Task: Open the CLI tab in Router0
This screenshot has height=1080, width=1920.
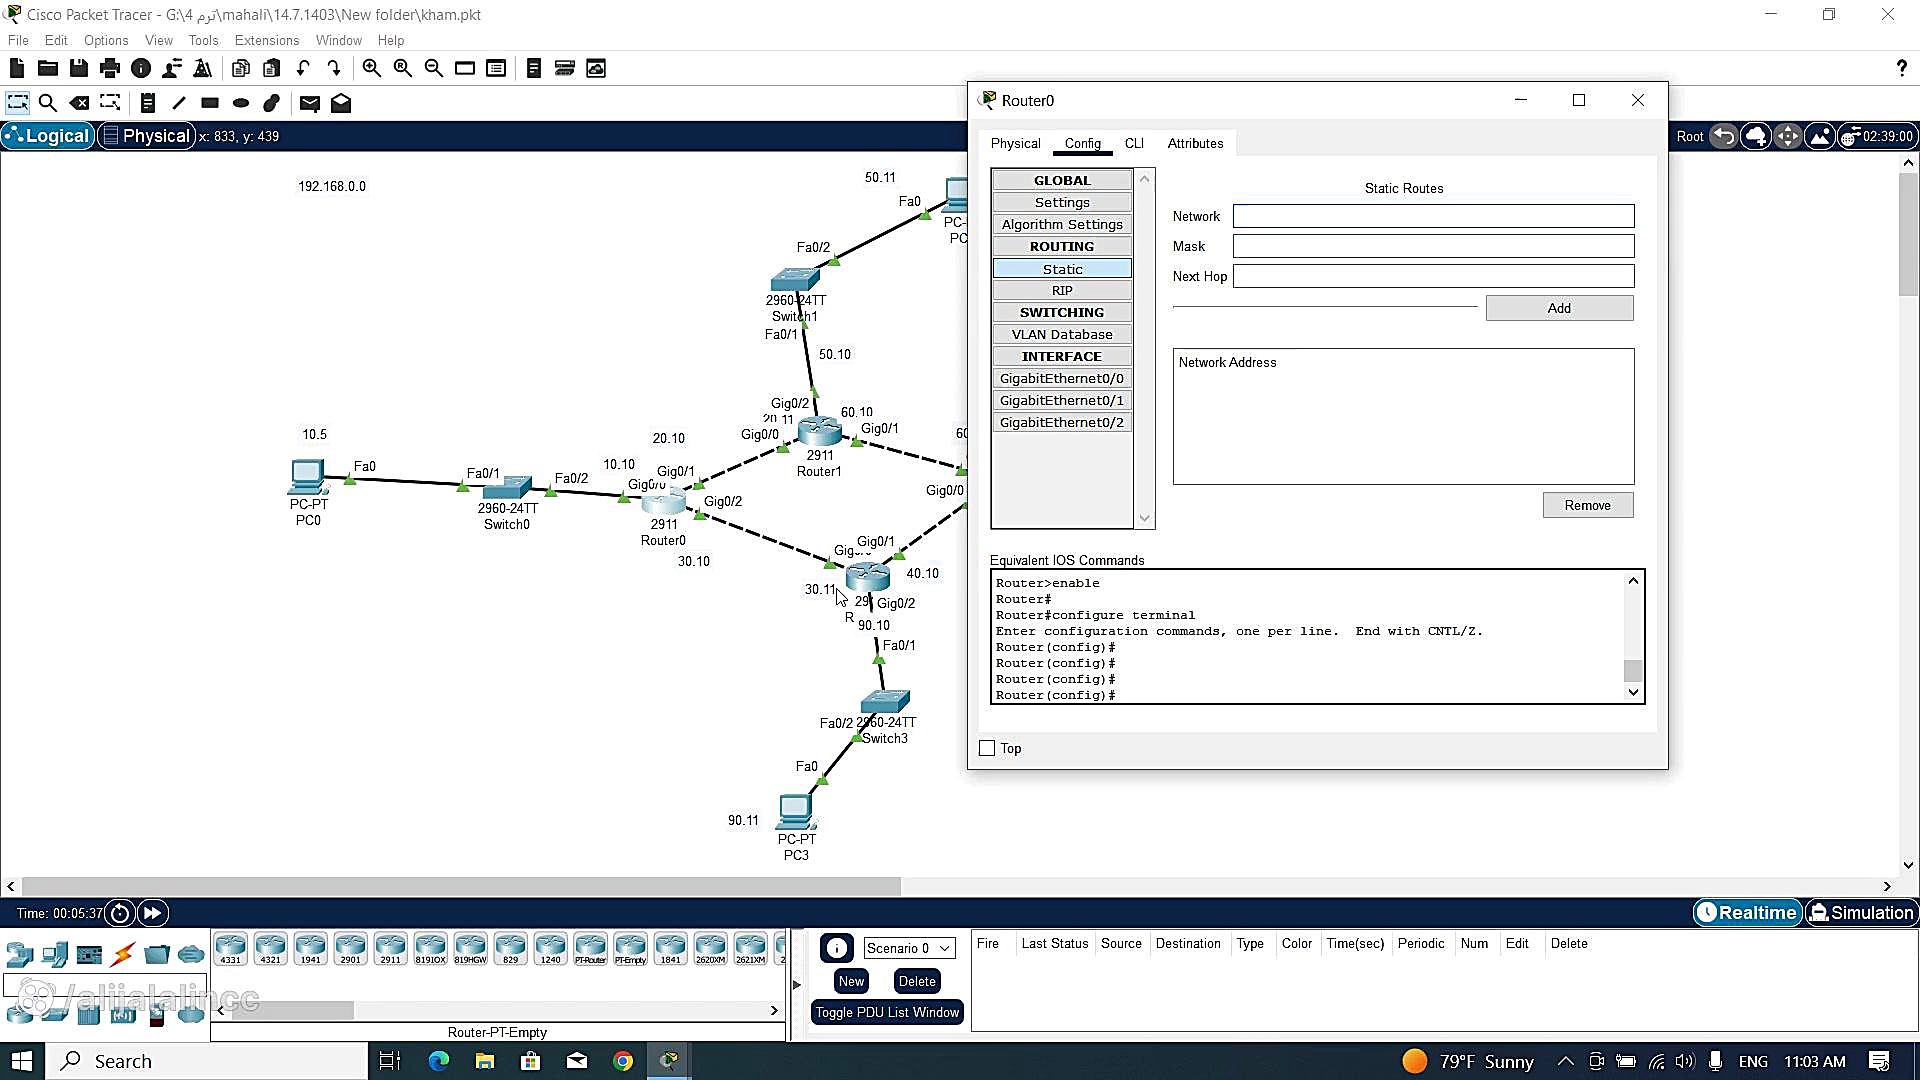Action: 1133,143
